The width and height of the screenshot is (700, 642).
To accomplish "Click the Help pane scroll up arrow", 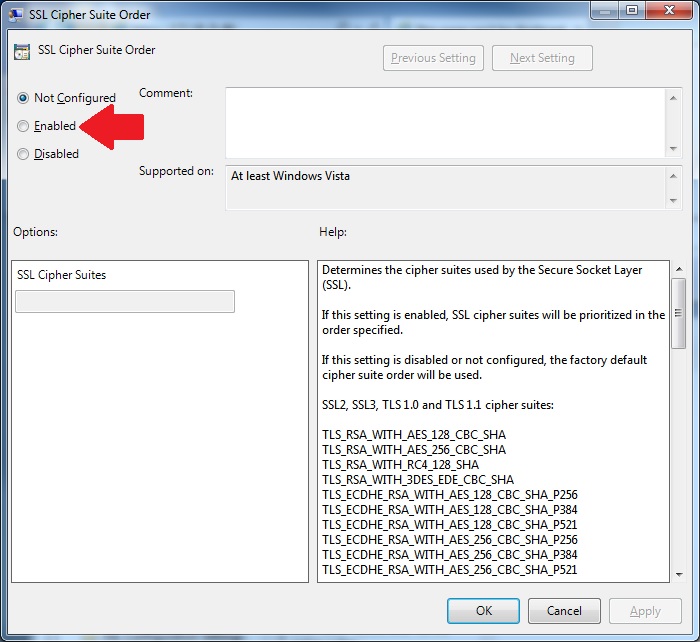I will pyautogui.click(x=678, y=270).
